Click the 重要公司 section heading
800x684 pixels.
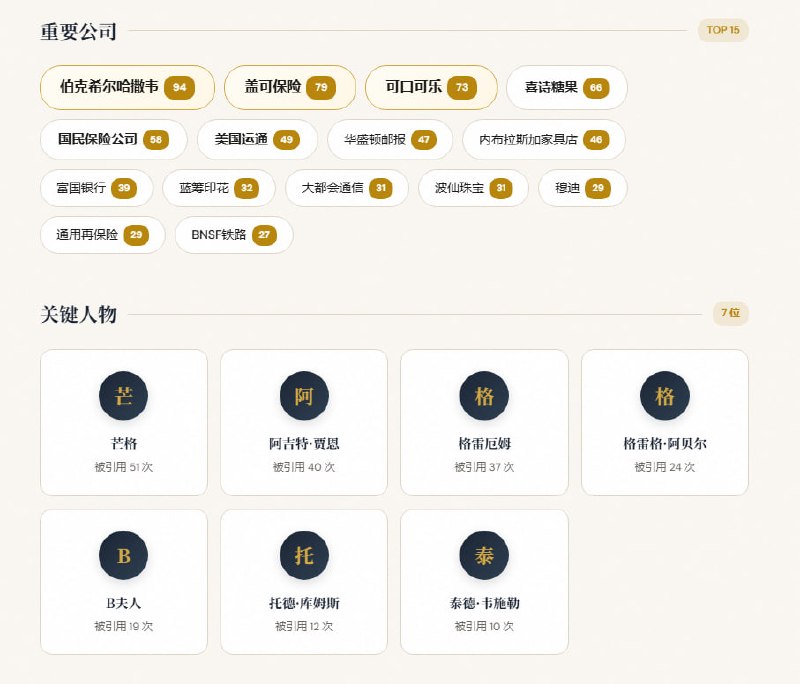[78, 31]
